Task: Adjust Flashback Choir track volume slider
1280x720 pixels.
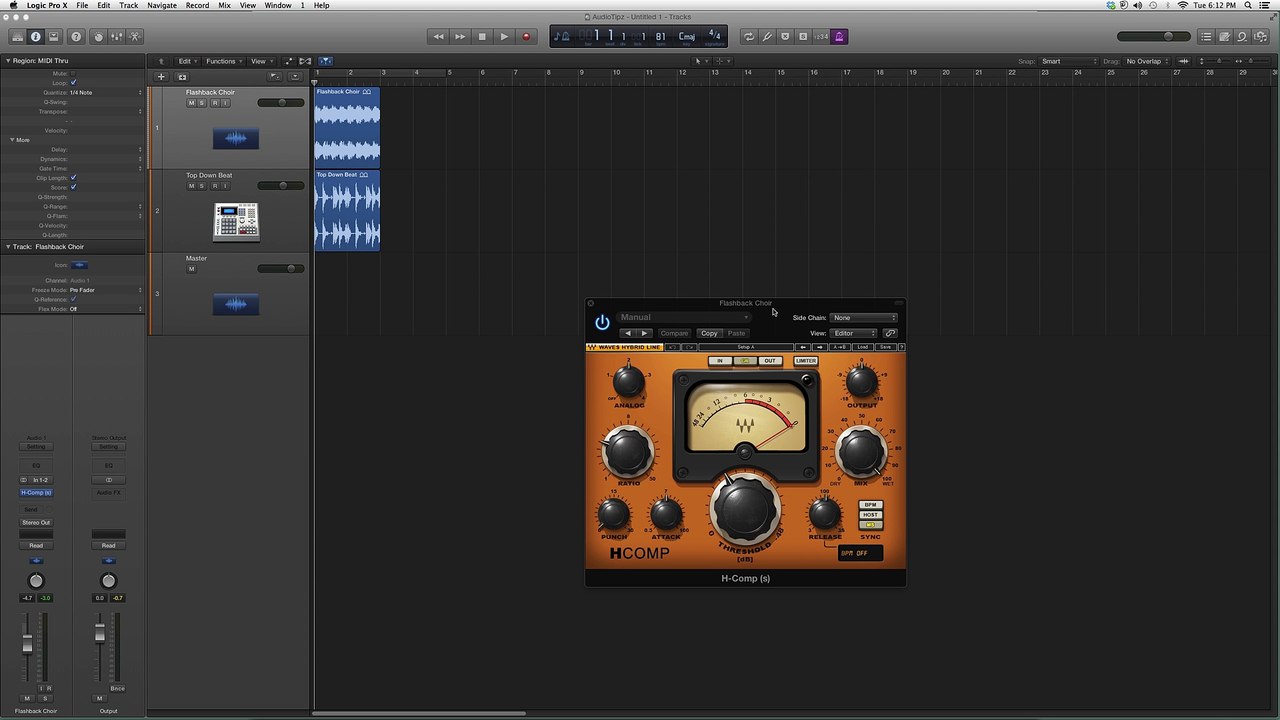Action: coord(281,103)
